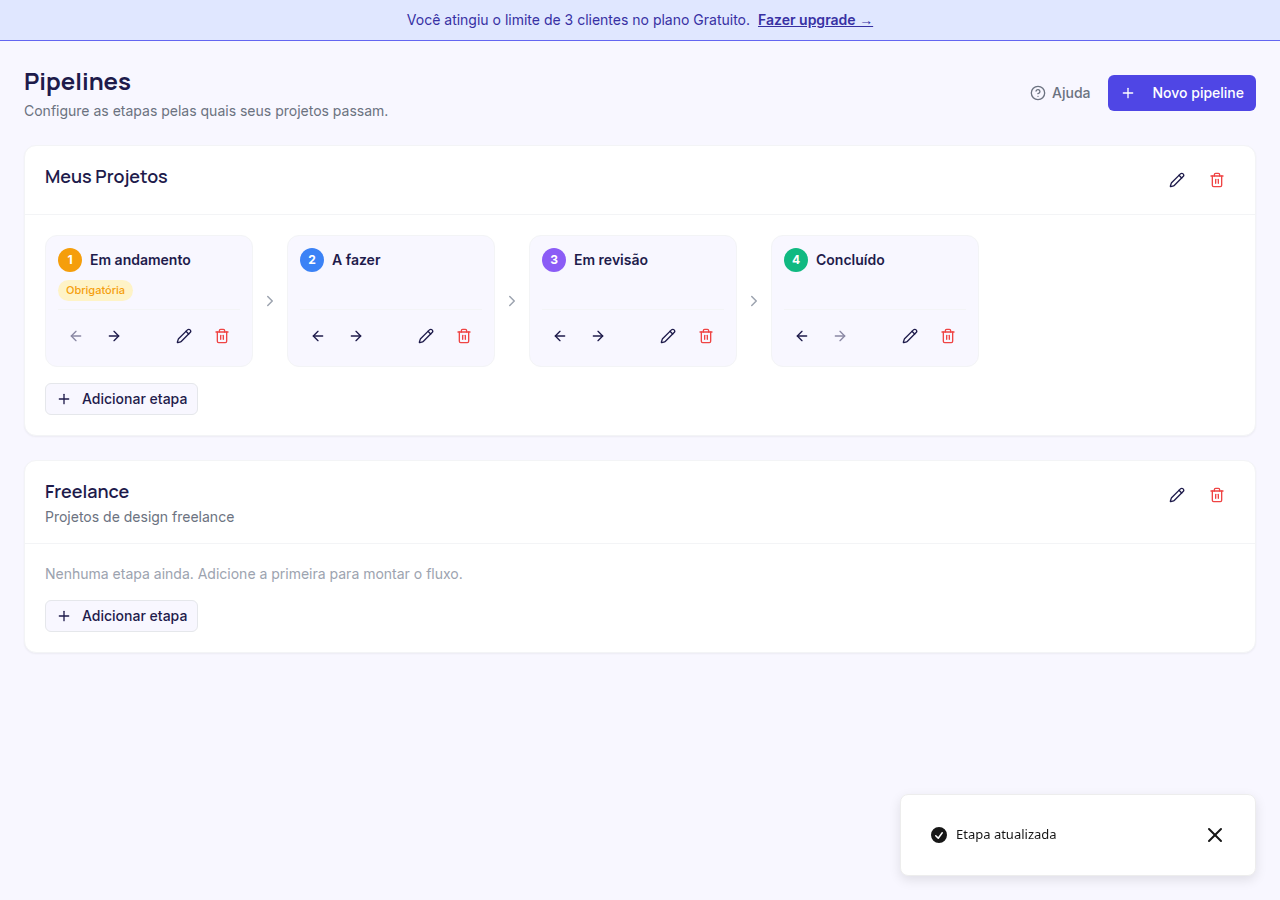Move Em andamento stage right arrow
Image resolution: width=1280 pixels, height=900 pixels.
[x=114, y=336]
